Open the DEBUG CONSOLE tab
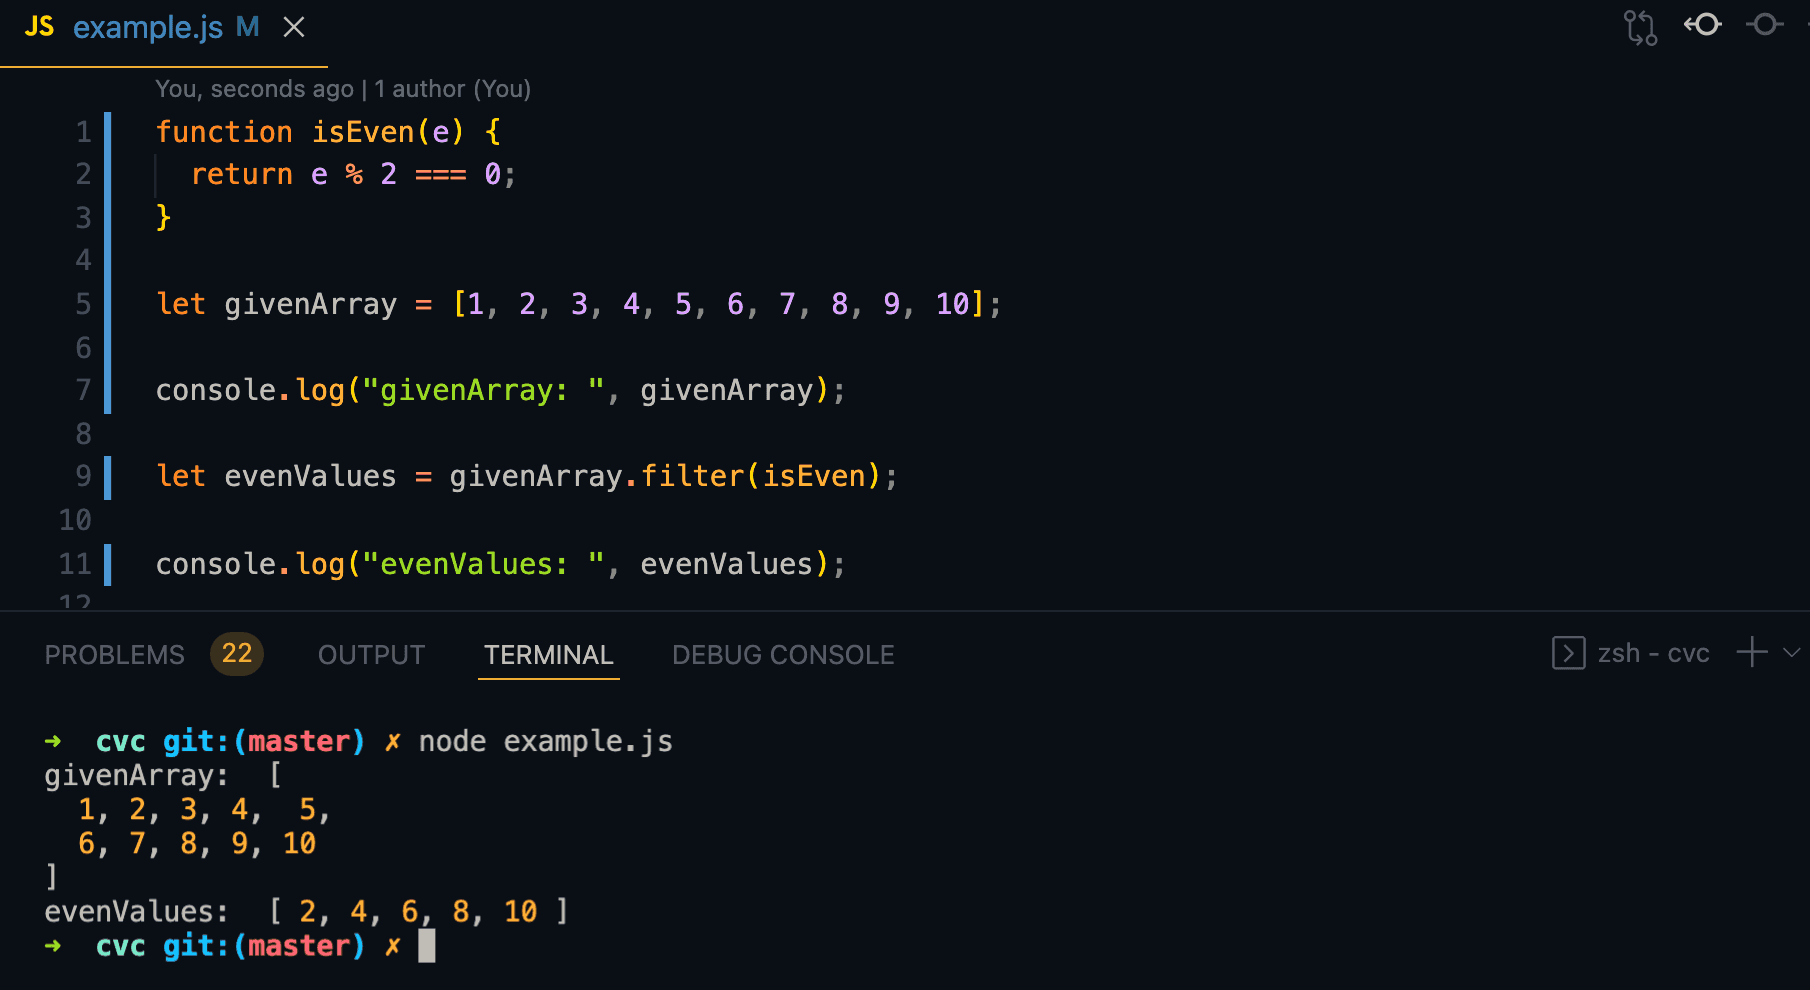 pyautogui.click(x=783, y=654)
